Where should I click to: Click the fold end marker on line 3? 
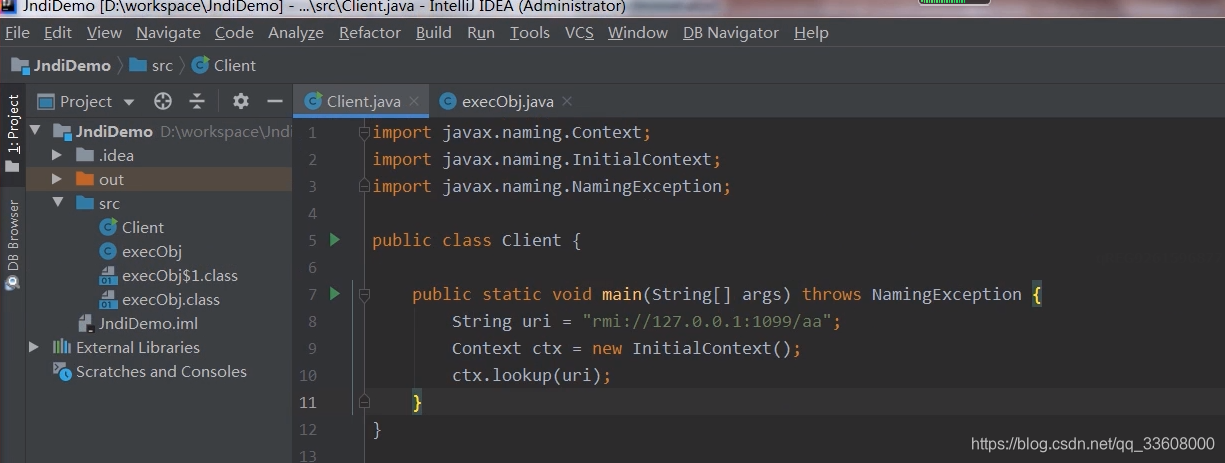click(x=364, y=186)
